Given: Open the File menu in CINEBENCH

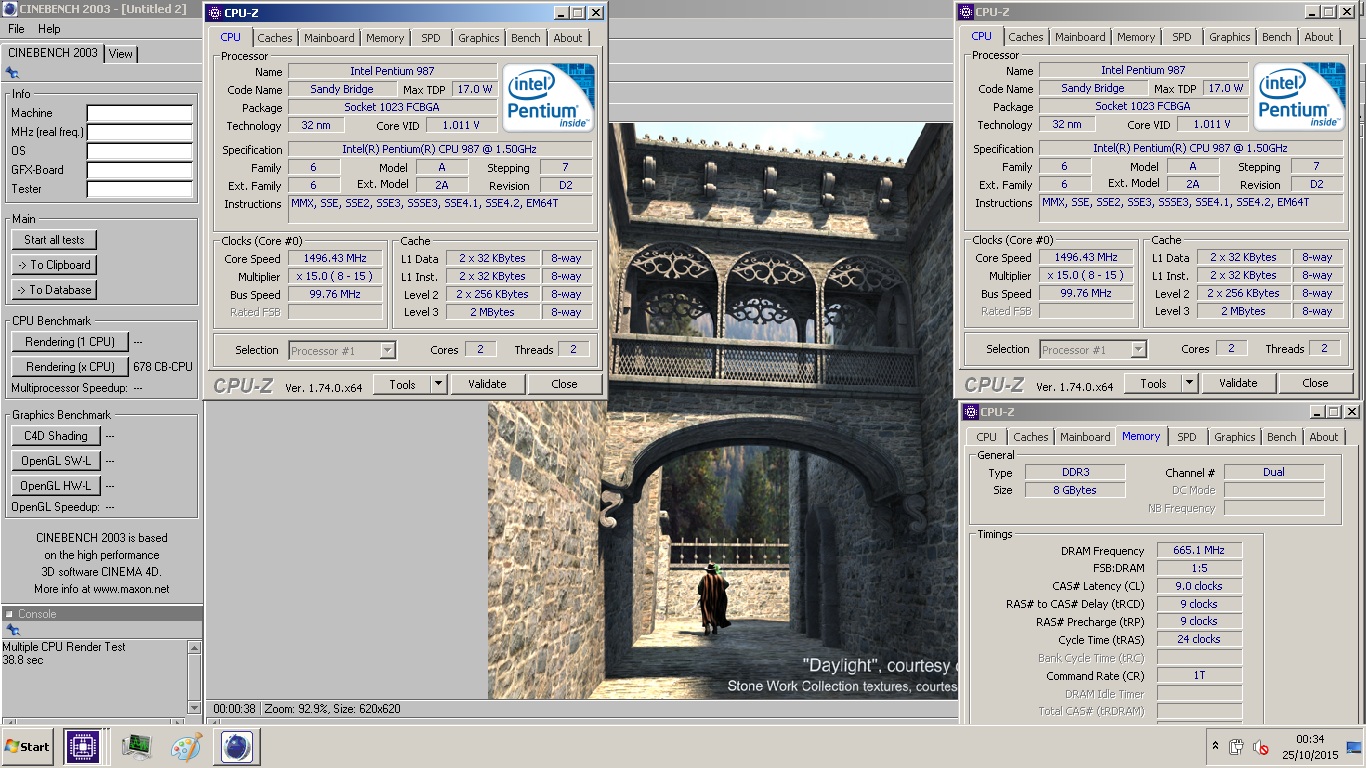Looking at the screenshot, I should pyautogui.click(x=16, y=29).
